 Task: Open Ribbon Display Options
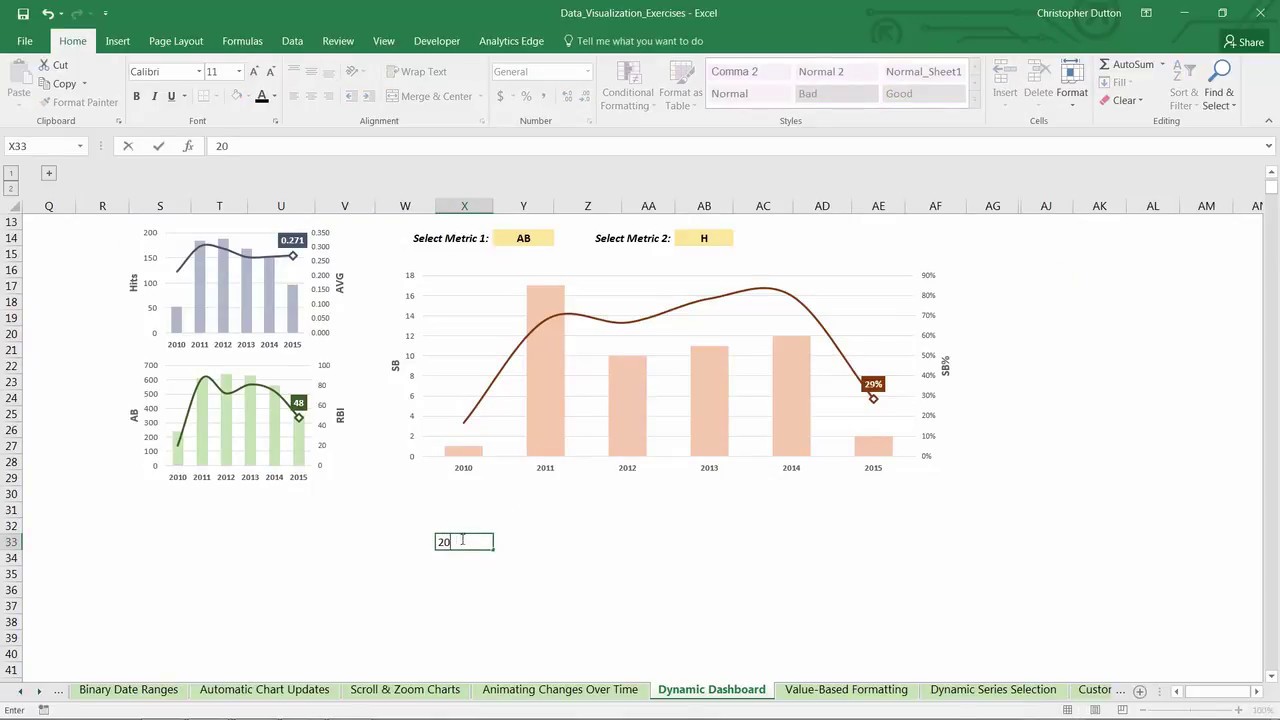click(x=1146, y=13)
